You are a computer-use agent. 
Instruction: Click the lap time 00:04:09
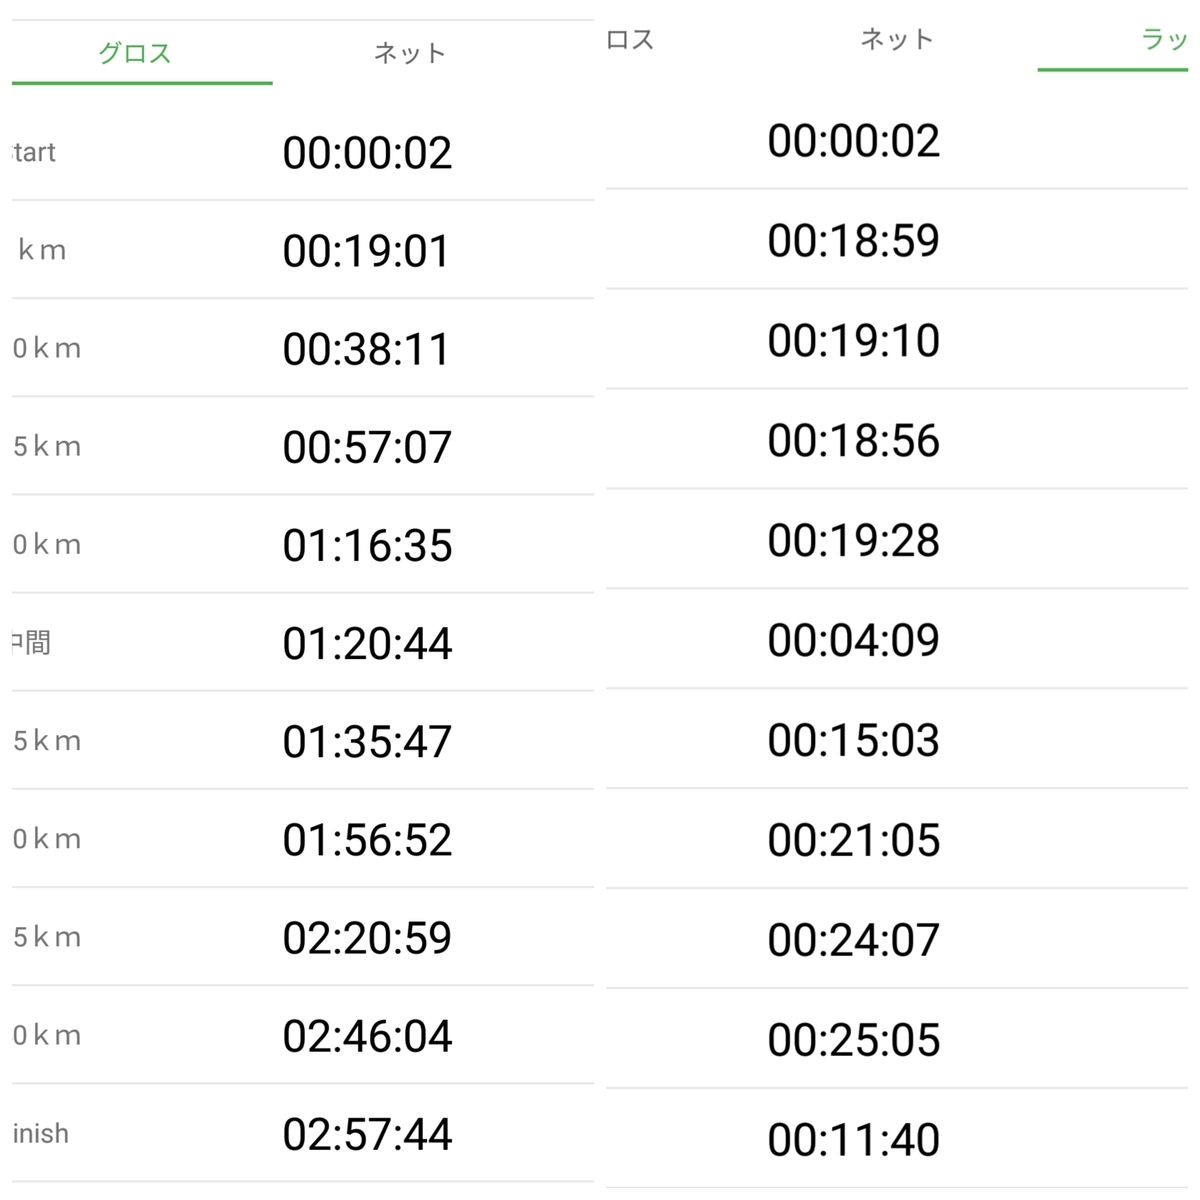tap(853, 640)
